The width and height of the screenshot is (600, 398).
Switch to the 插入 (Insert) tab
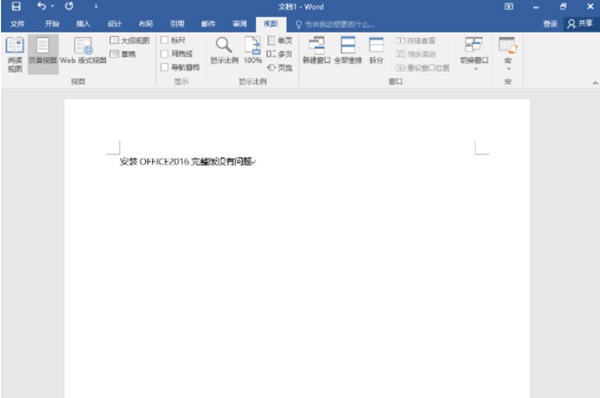[83, 24]
